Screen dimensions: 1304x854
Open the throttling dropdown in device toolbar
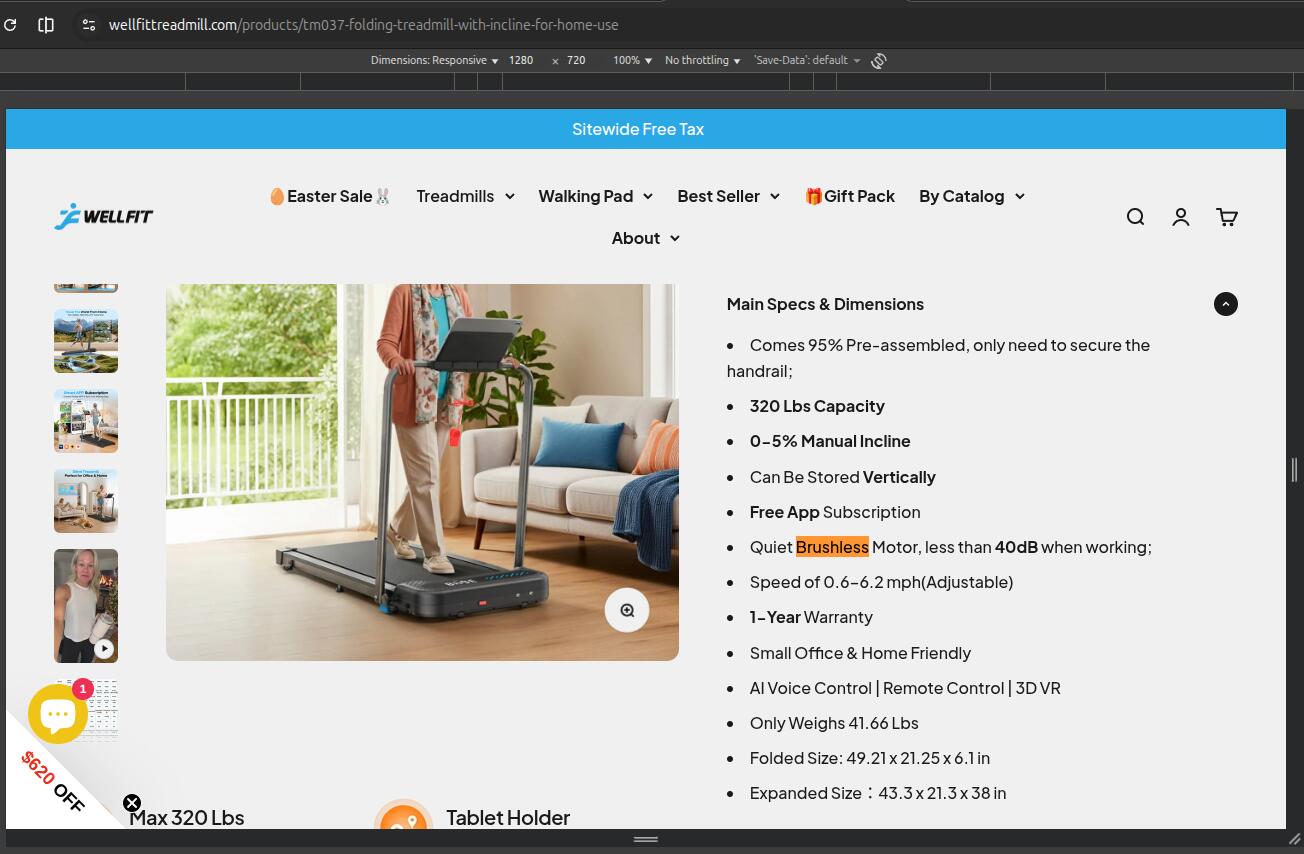(702, 61)
